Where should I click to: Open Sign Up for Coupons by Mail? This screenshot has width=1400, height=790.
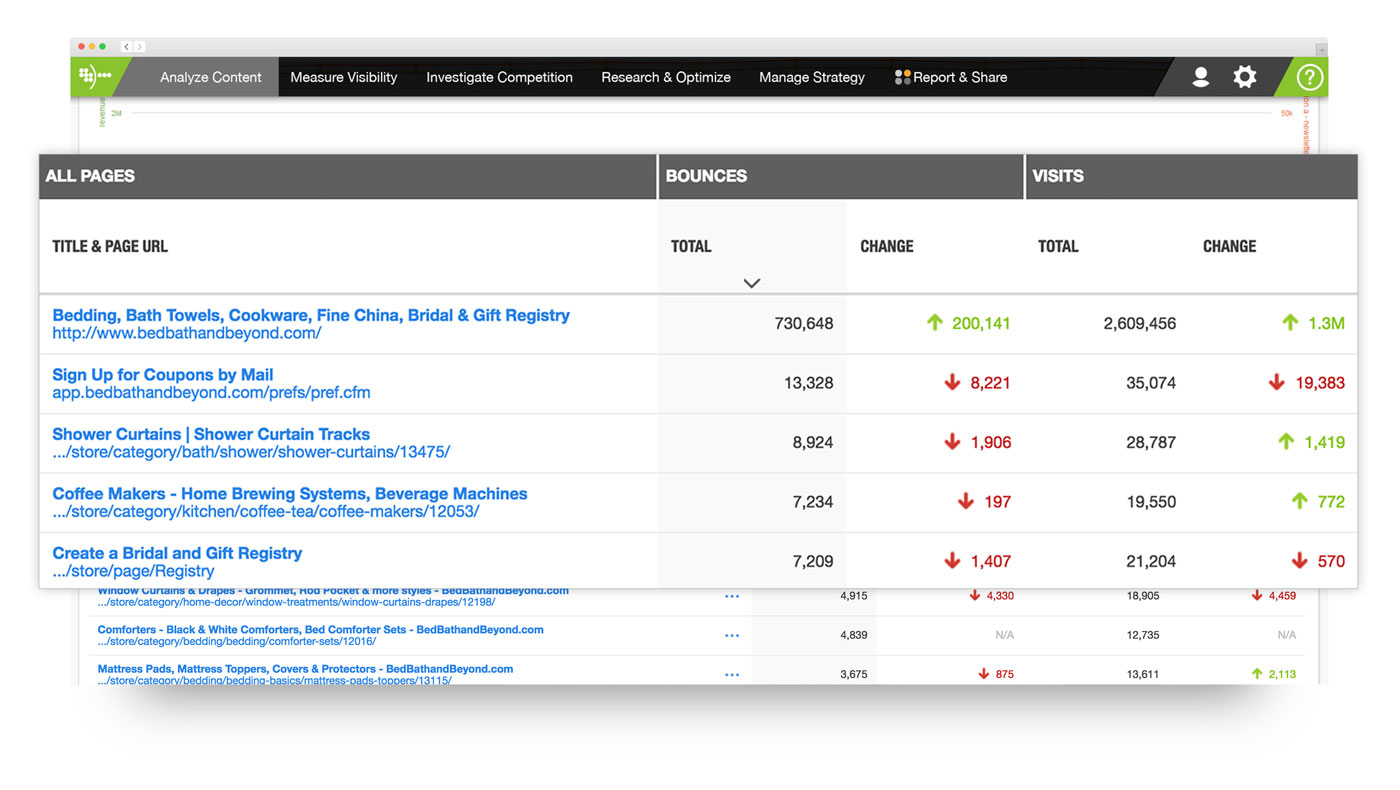pyautogui.click(x=163, y=375)
